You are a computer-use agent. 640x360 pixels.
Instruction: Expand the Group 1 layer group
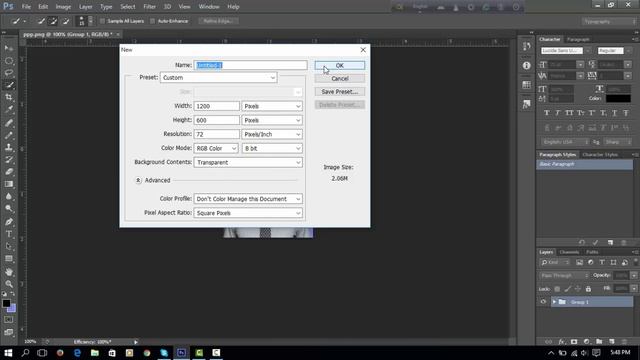554,302
